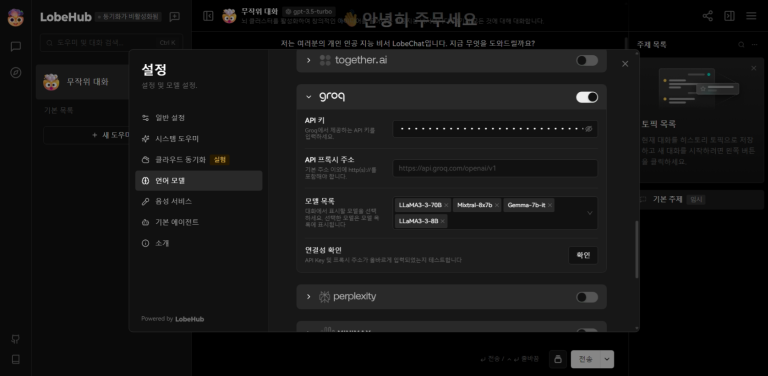Reveal API key with eye icon
The width and height of the screenshot is (768, 376).
589,129
